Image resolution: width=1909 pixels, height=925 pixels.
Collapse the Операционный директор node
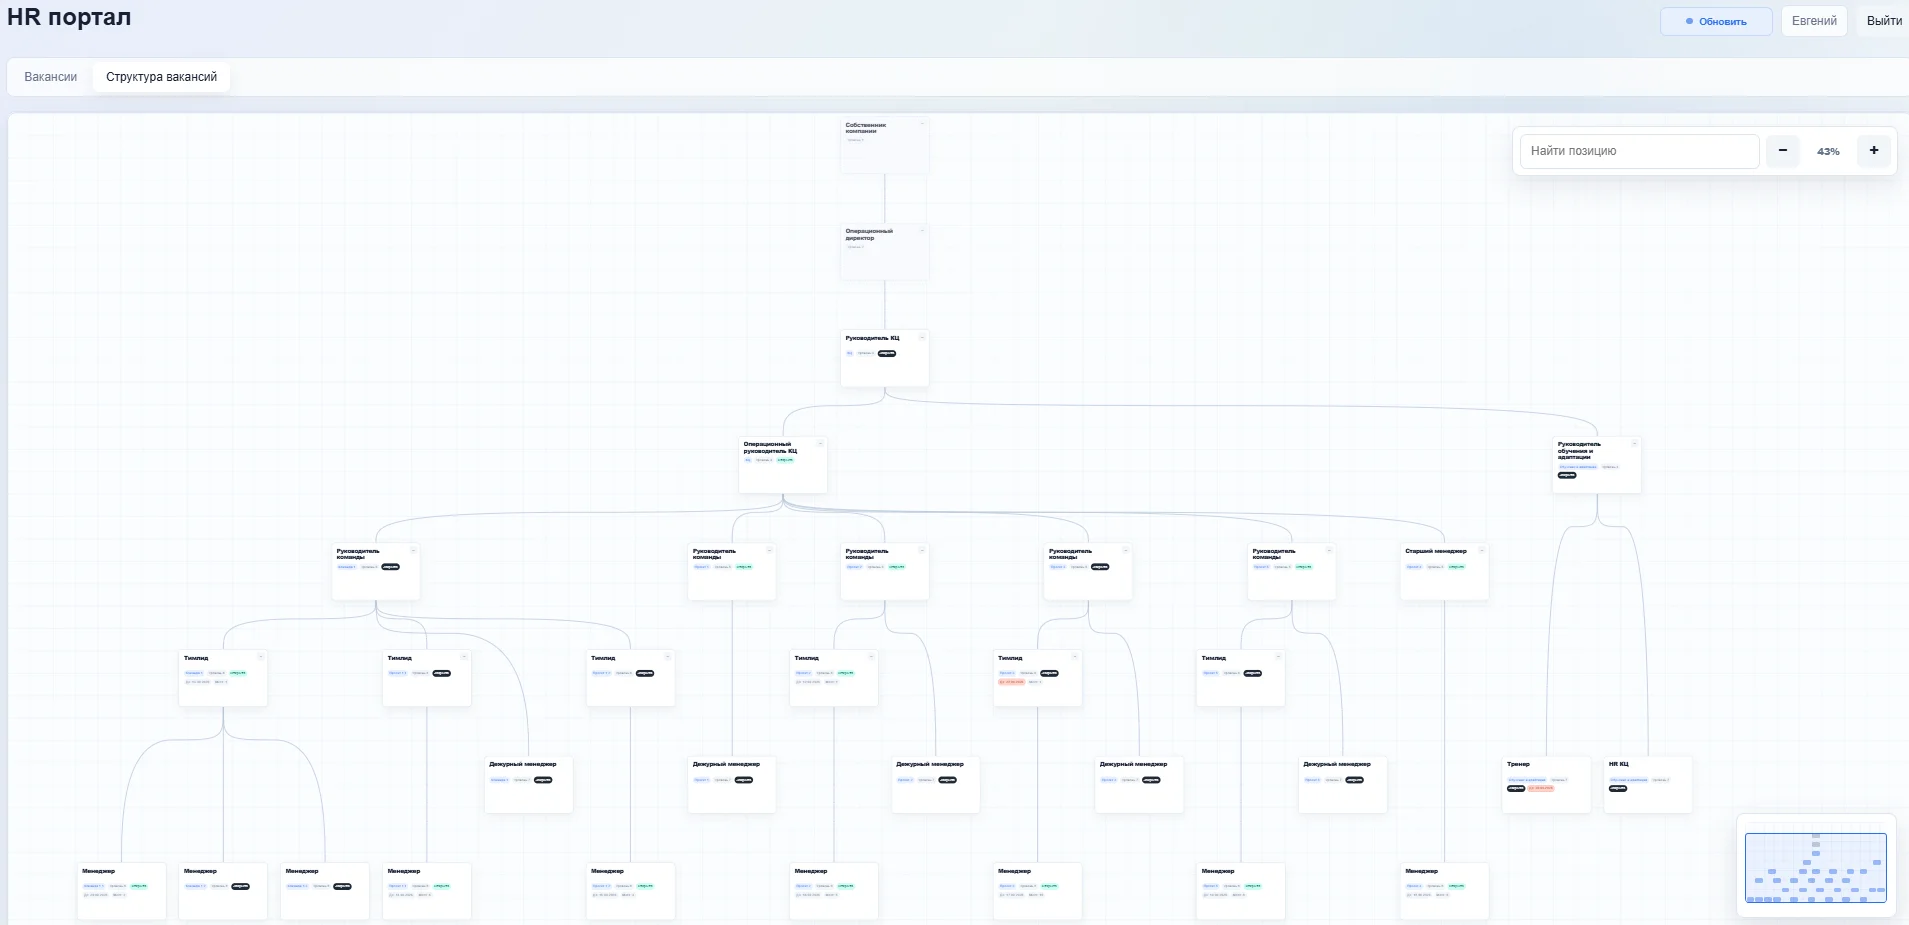pos(922,231)
